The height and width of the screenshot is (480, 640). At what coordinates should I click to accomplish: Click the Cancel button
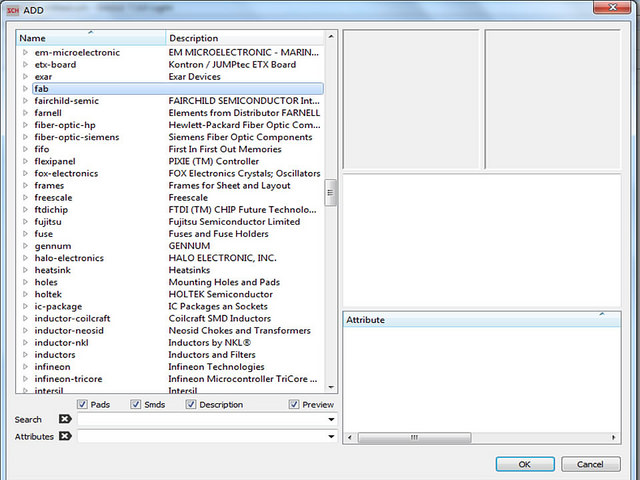coord(591,464)
